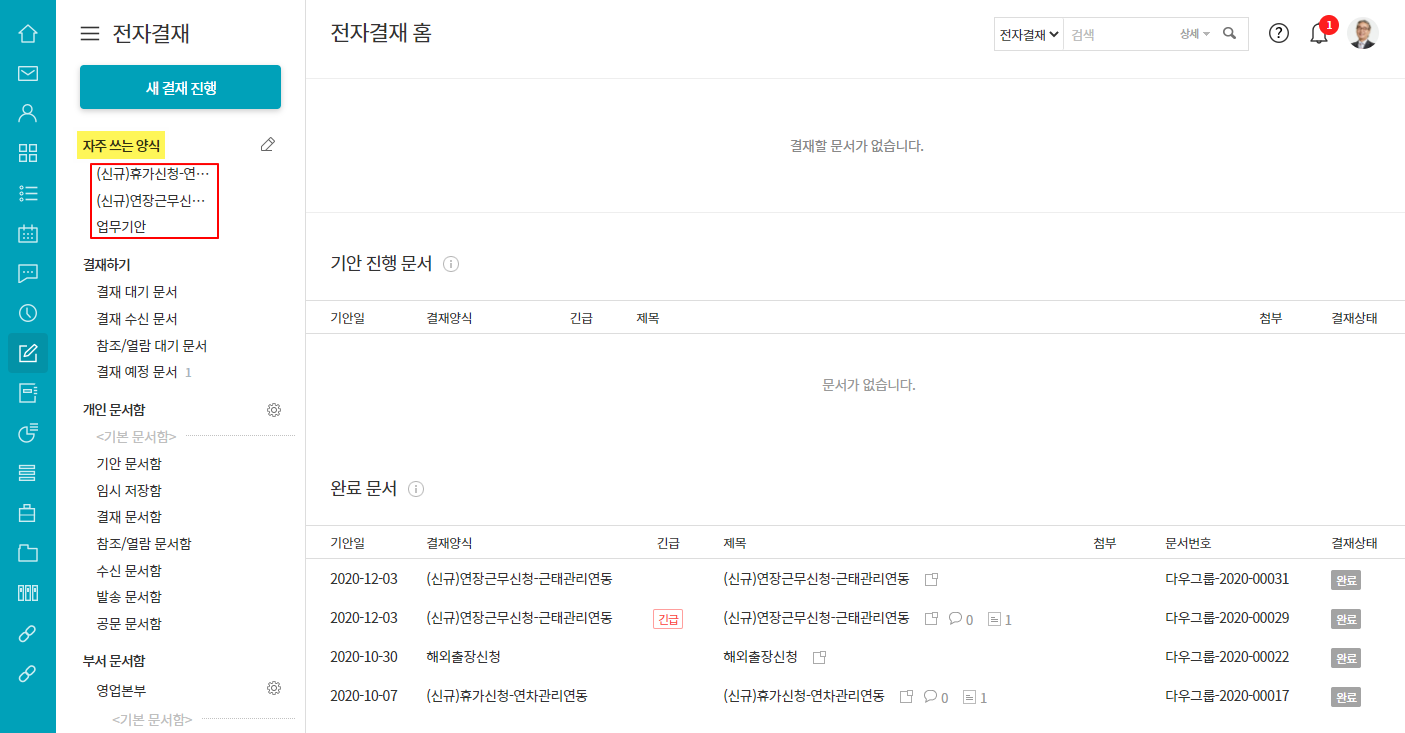Viewport: 1405px width, 733px height.
Task: Open settings gear next to 개인 문서함
Action: 274,410
